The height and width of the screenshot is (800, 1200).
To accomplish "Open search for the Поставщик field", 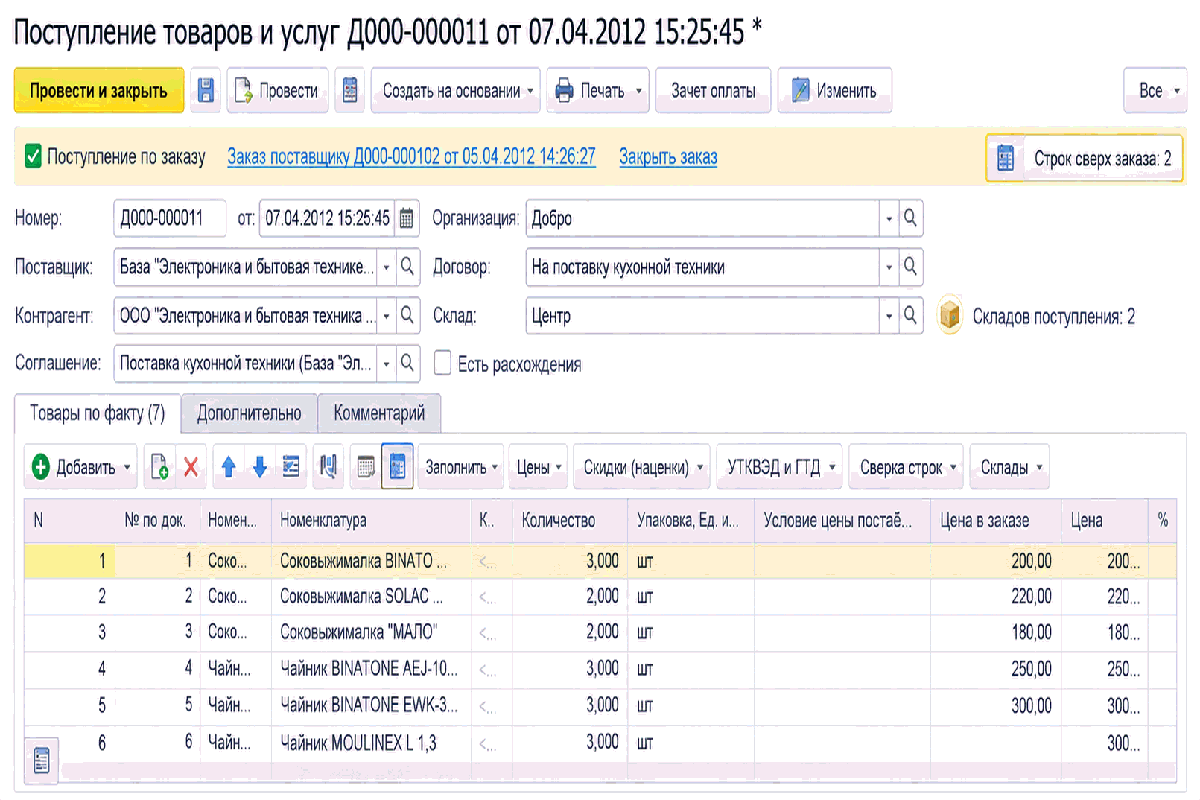I will 407,267.
